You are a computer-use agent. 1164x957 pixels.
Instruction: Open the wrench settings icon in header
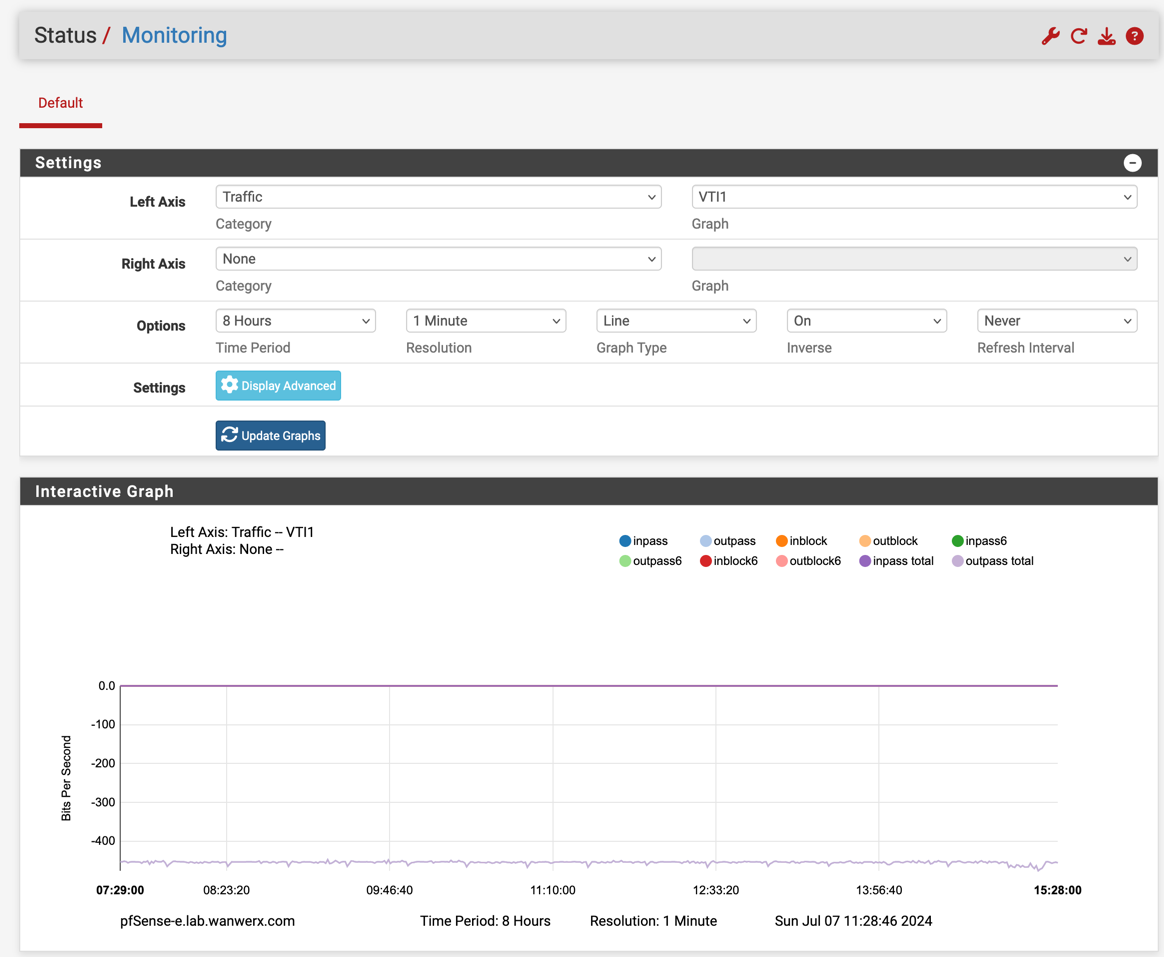[x=1050, y=35]
